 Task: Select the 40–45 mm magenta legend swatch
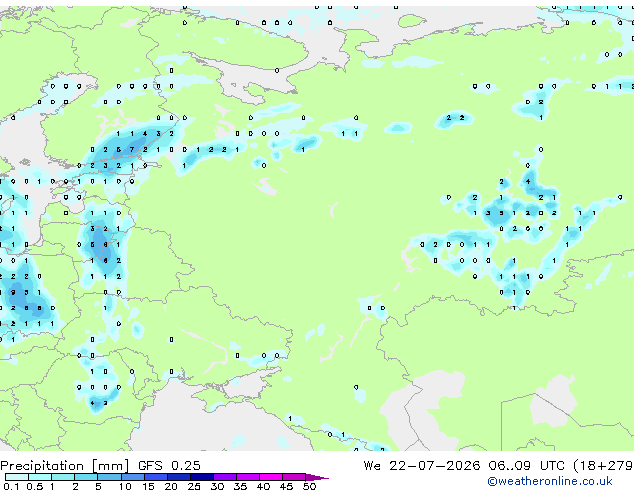[271, 477]
